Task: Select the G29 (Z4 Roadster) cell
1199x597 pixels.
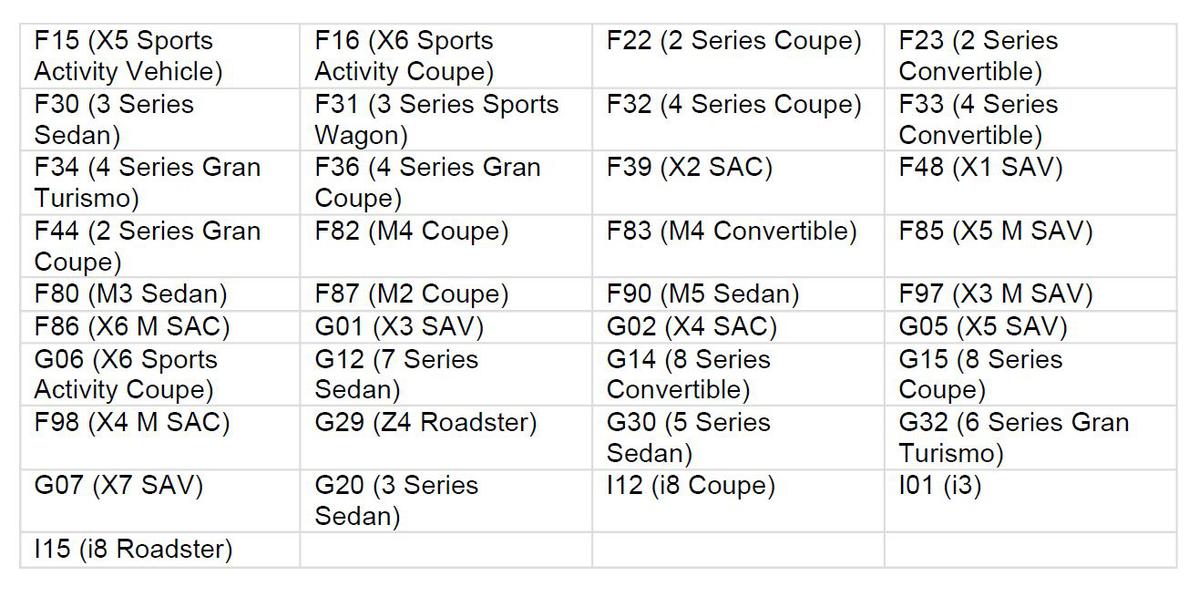Action: click(x=426, y=422)
